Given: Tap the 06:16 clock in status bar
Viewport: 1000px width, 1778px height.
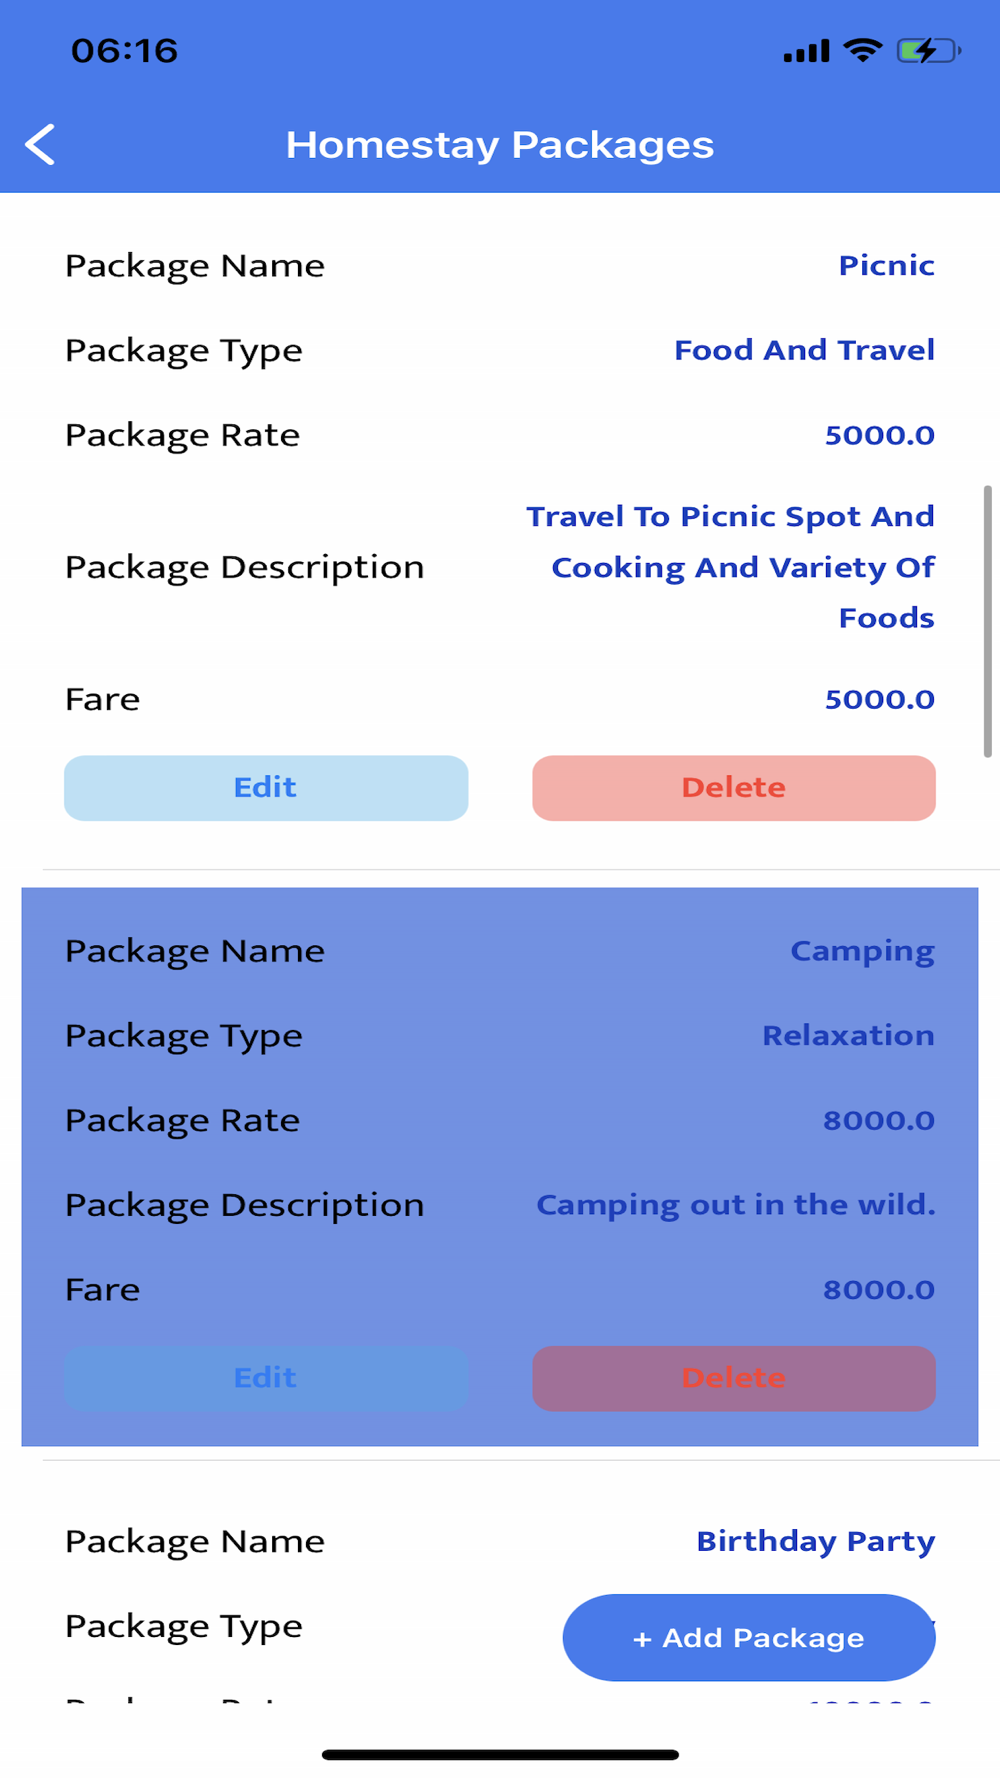Looking at the screenshot, I should tap(124, 51).
